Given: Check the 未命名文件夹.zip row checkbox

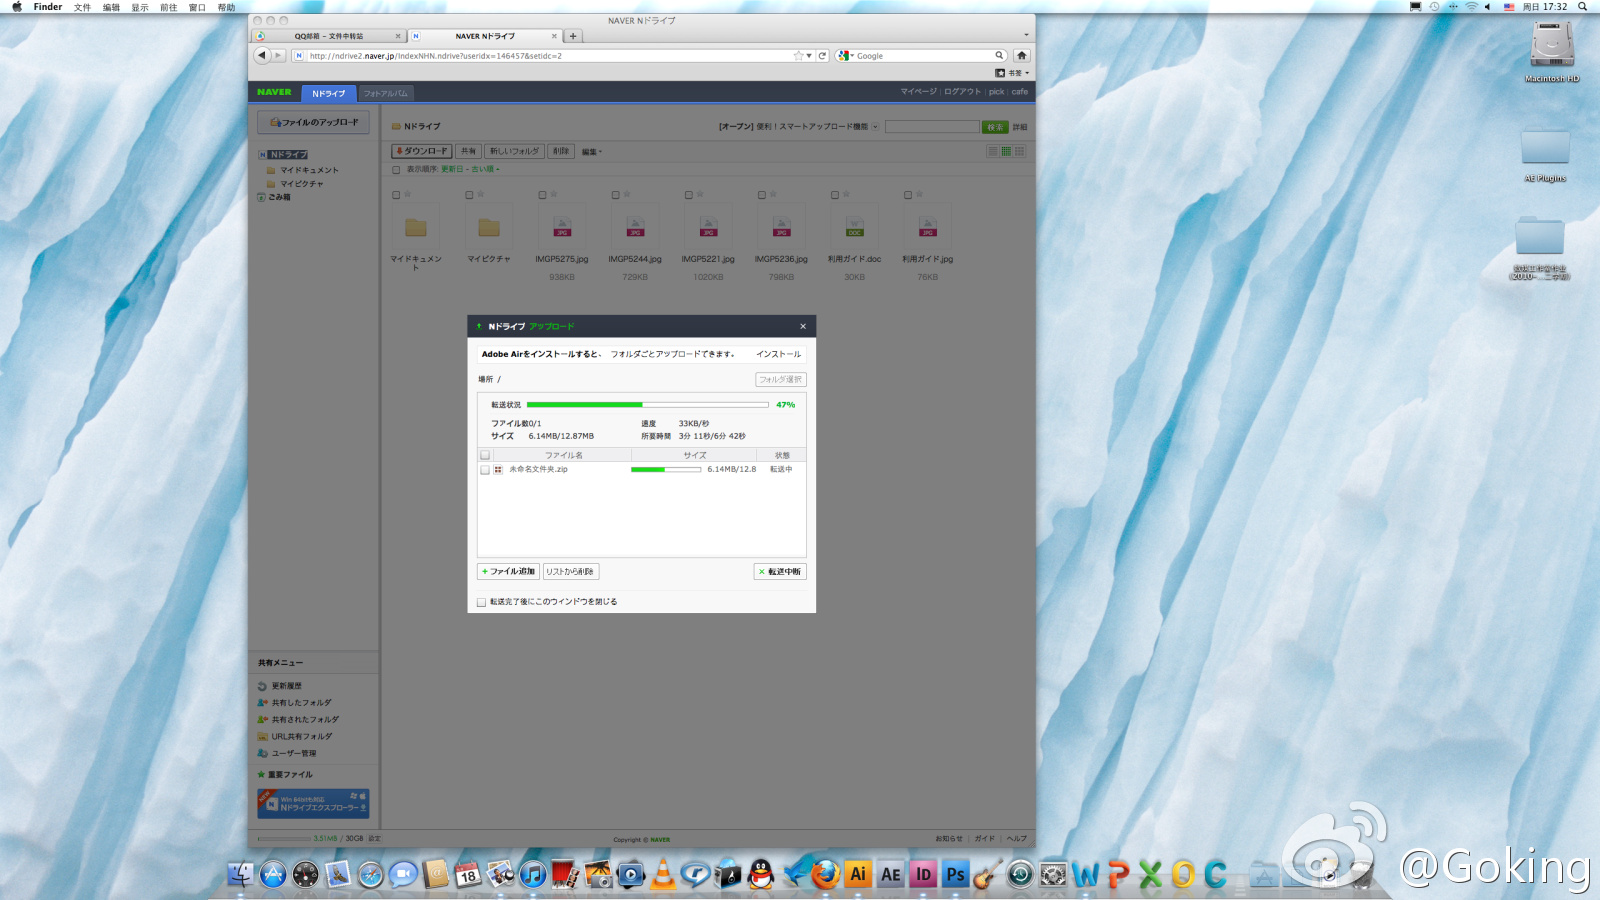Looking at the screenshot, I should (485, 469).
